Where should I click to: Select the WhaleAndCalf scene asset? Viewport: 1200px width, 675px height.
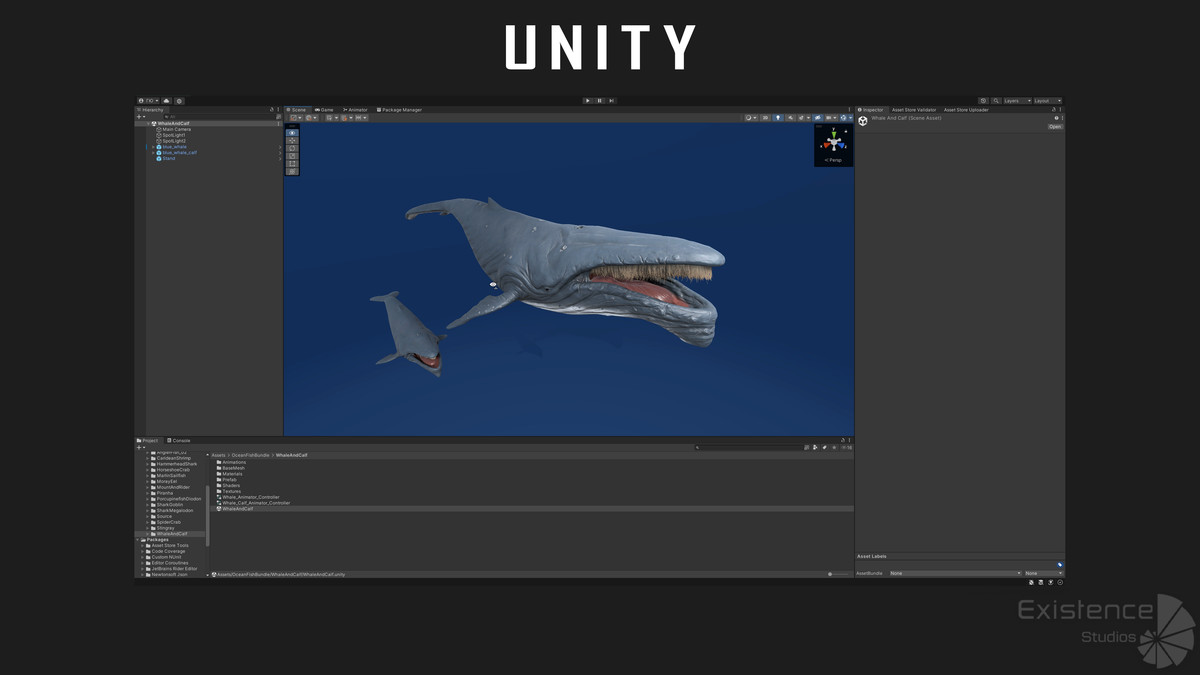pos(237,508)
